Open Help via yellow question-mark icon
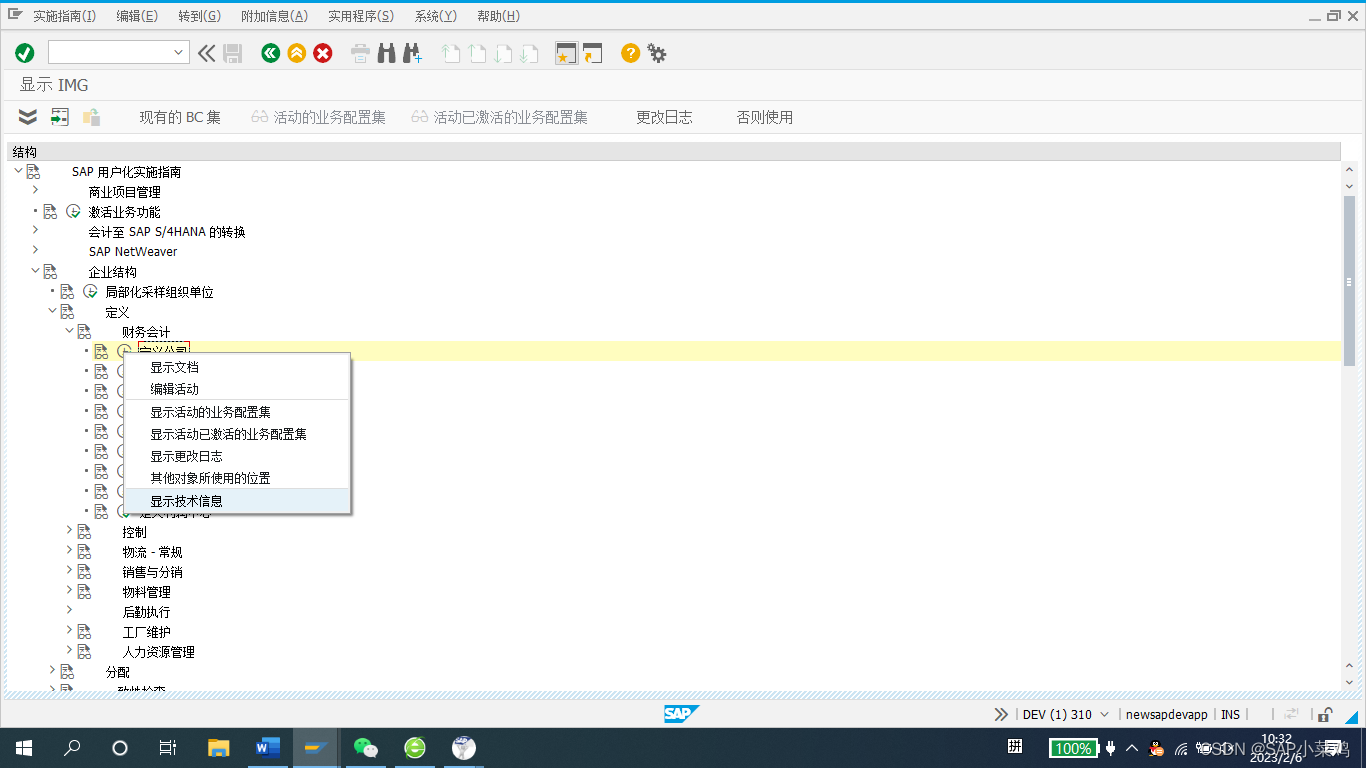This screenshot has width=1366, height=768. pos(630,53)
